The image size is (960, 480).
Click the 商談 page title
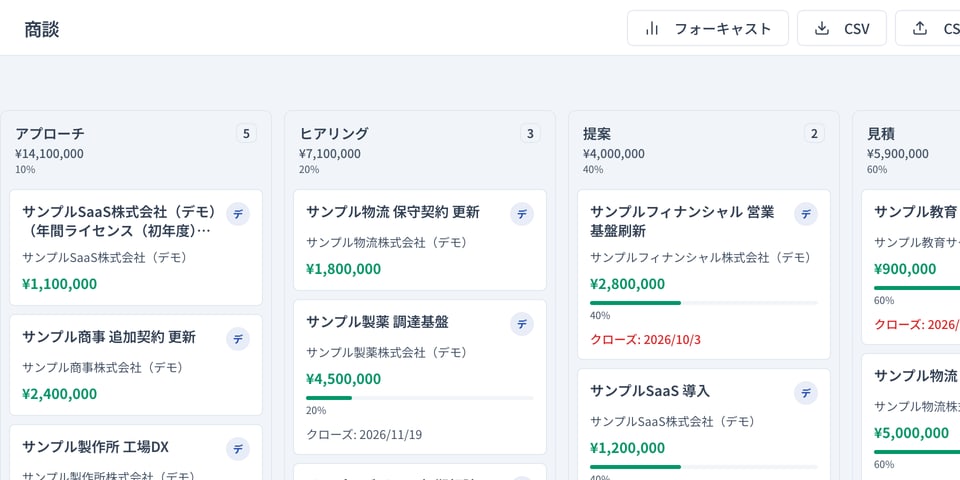coord(42,29)
